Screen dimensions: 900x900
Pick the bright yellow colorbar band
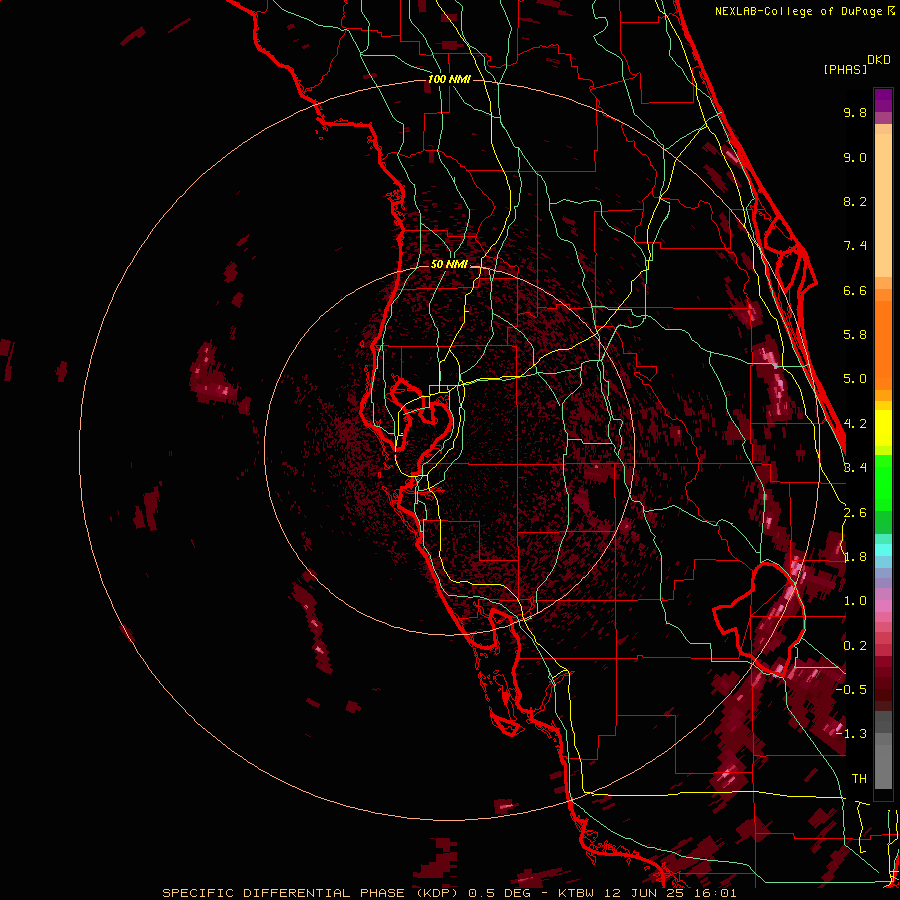883,428
